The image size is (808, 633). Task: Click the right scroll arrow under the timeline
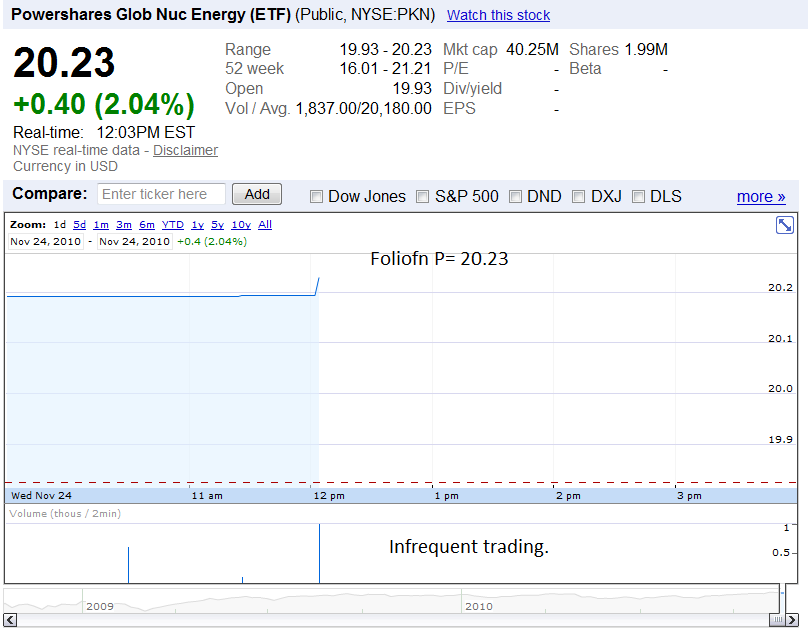793,619
